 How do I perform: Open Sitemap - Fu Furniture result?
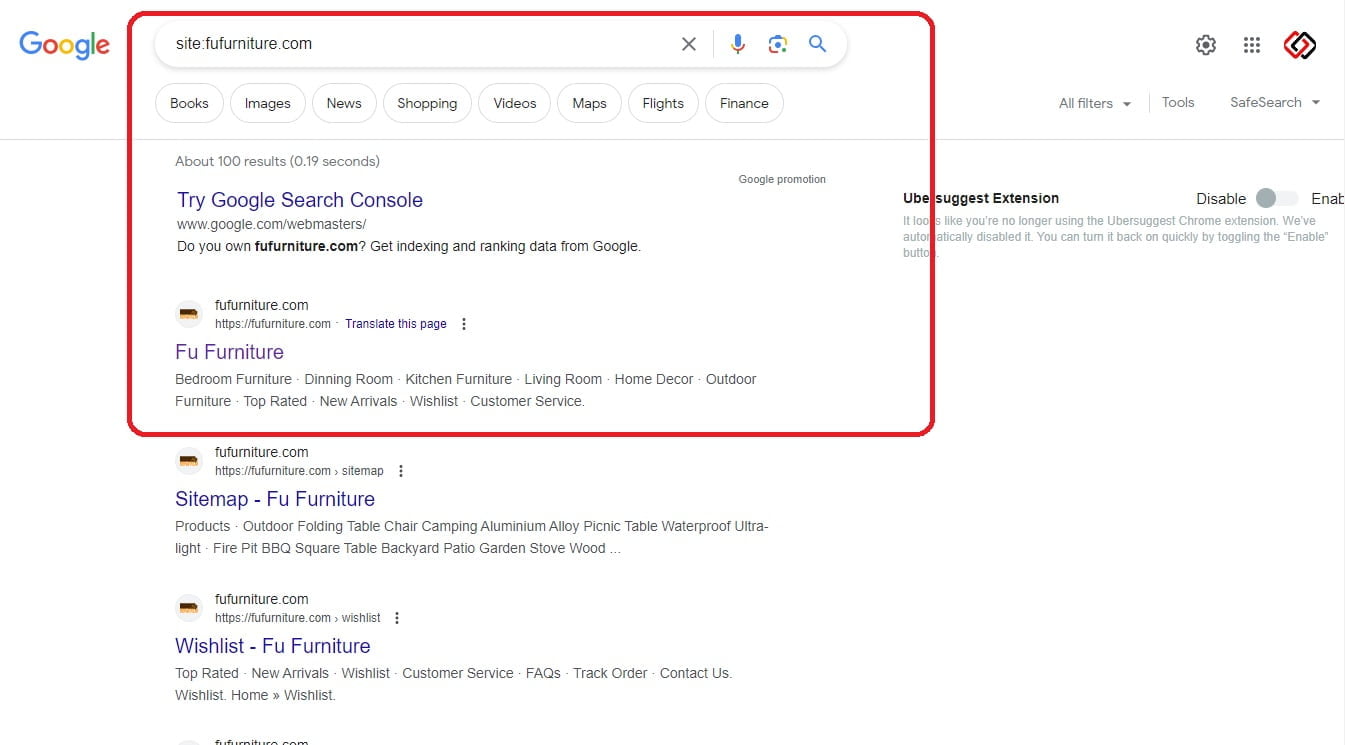pos(275,499)
